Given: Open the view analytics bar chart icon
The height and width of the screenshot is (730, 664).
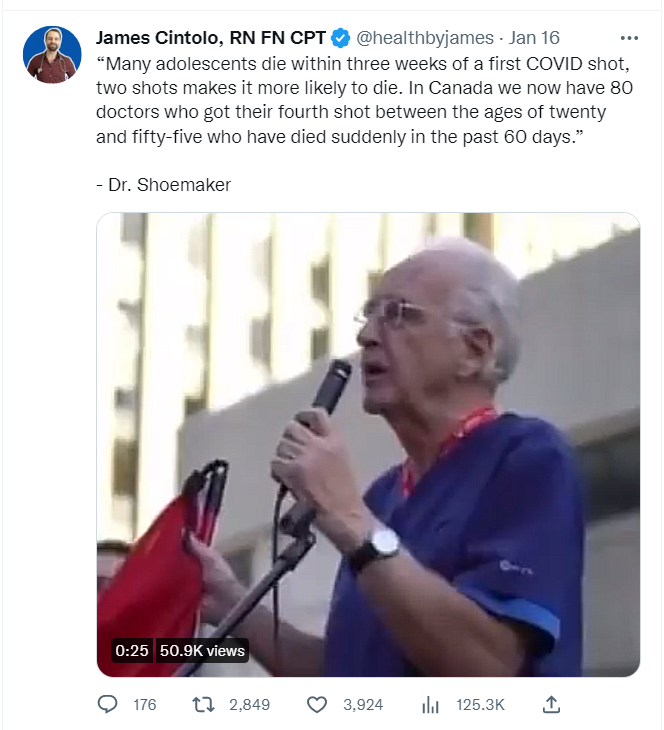Looking at the screenshot, I should pos(430,705).
